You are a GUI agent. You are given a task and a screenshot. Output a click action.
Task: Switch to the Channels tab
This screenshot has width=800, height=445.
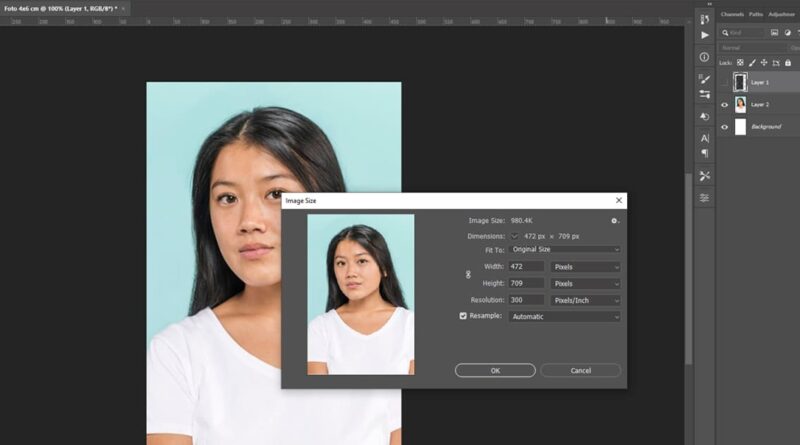tap(732, 14)
